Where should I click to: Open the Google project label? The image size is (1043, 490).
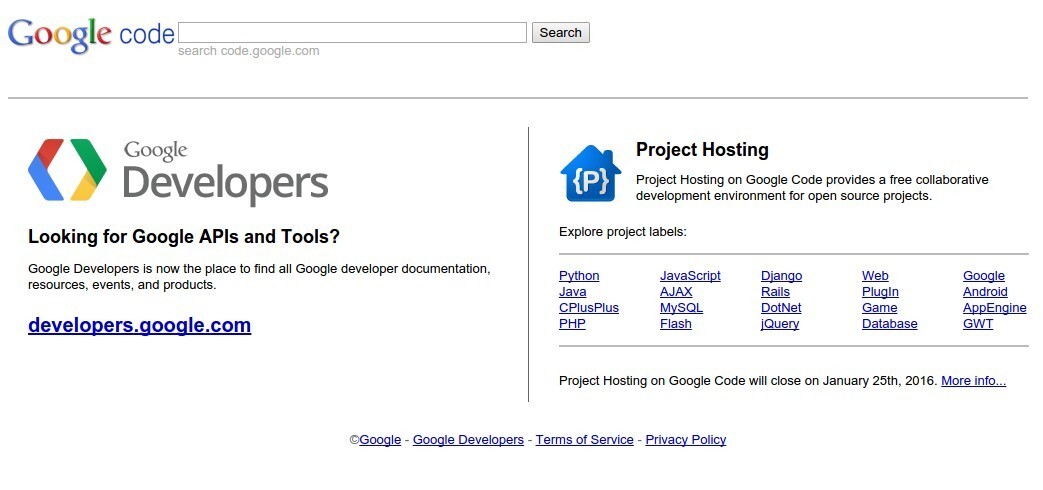pyautogui.click(x=984, y=276)
